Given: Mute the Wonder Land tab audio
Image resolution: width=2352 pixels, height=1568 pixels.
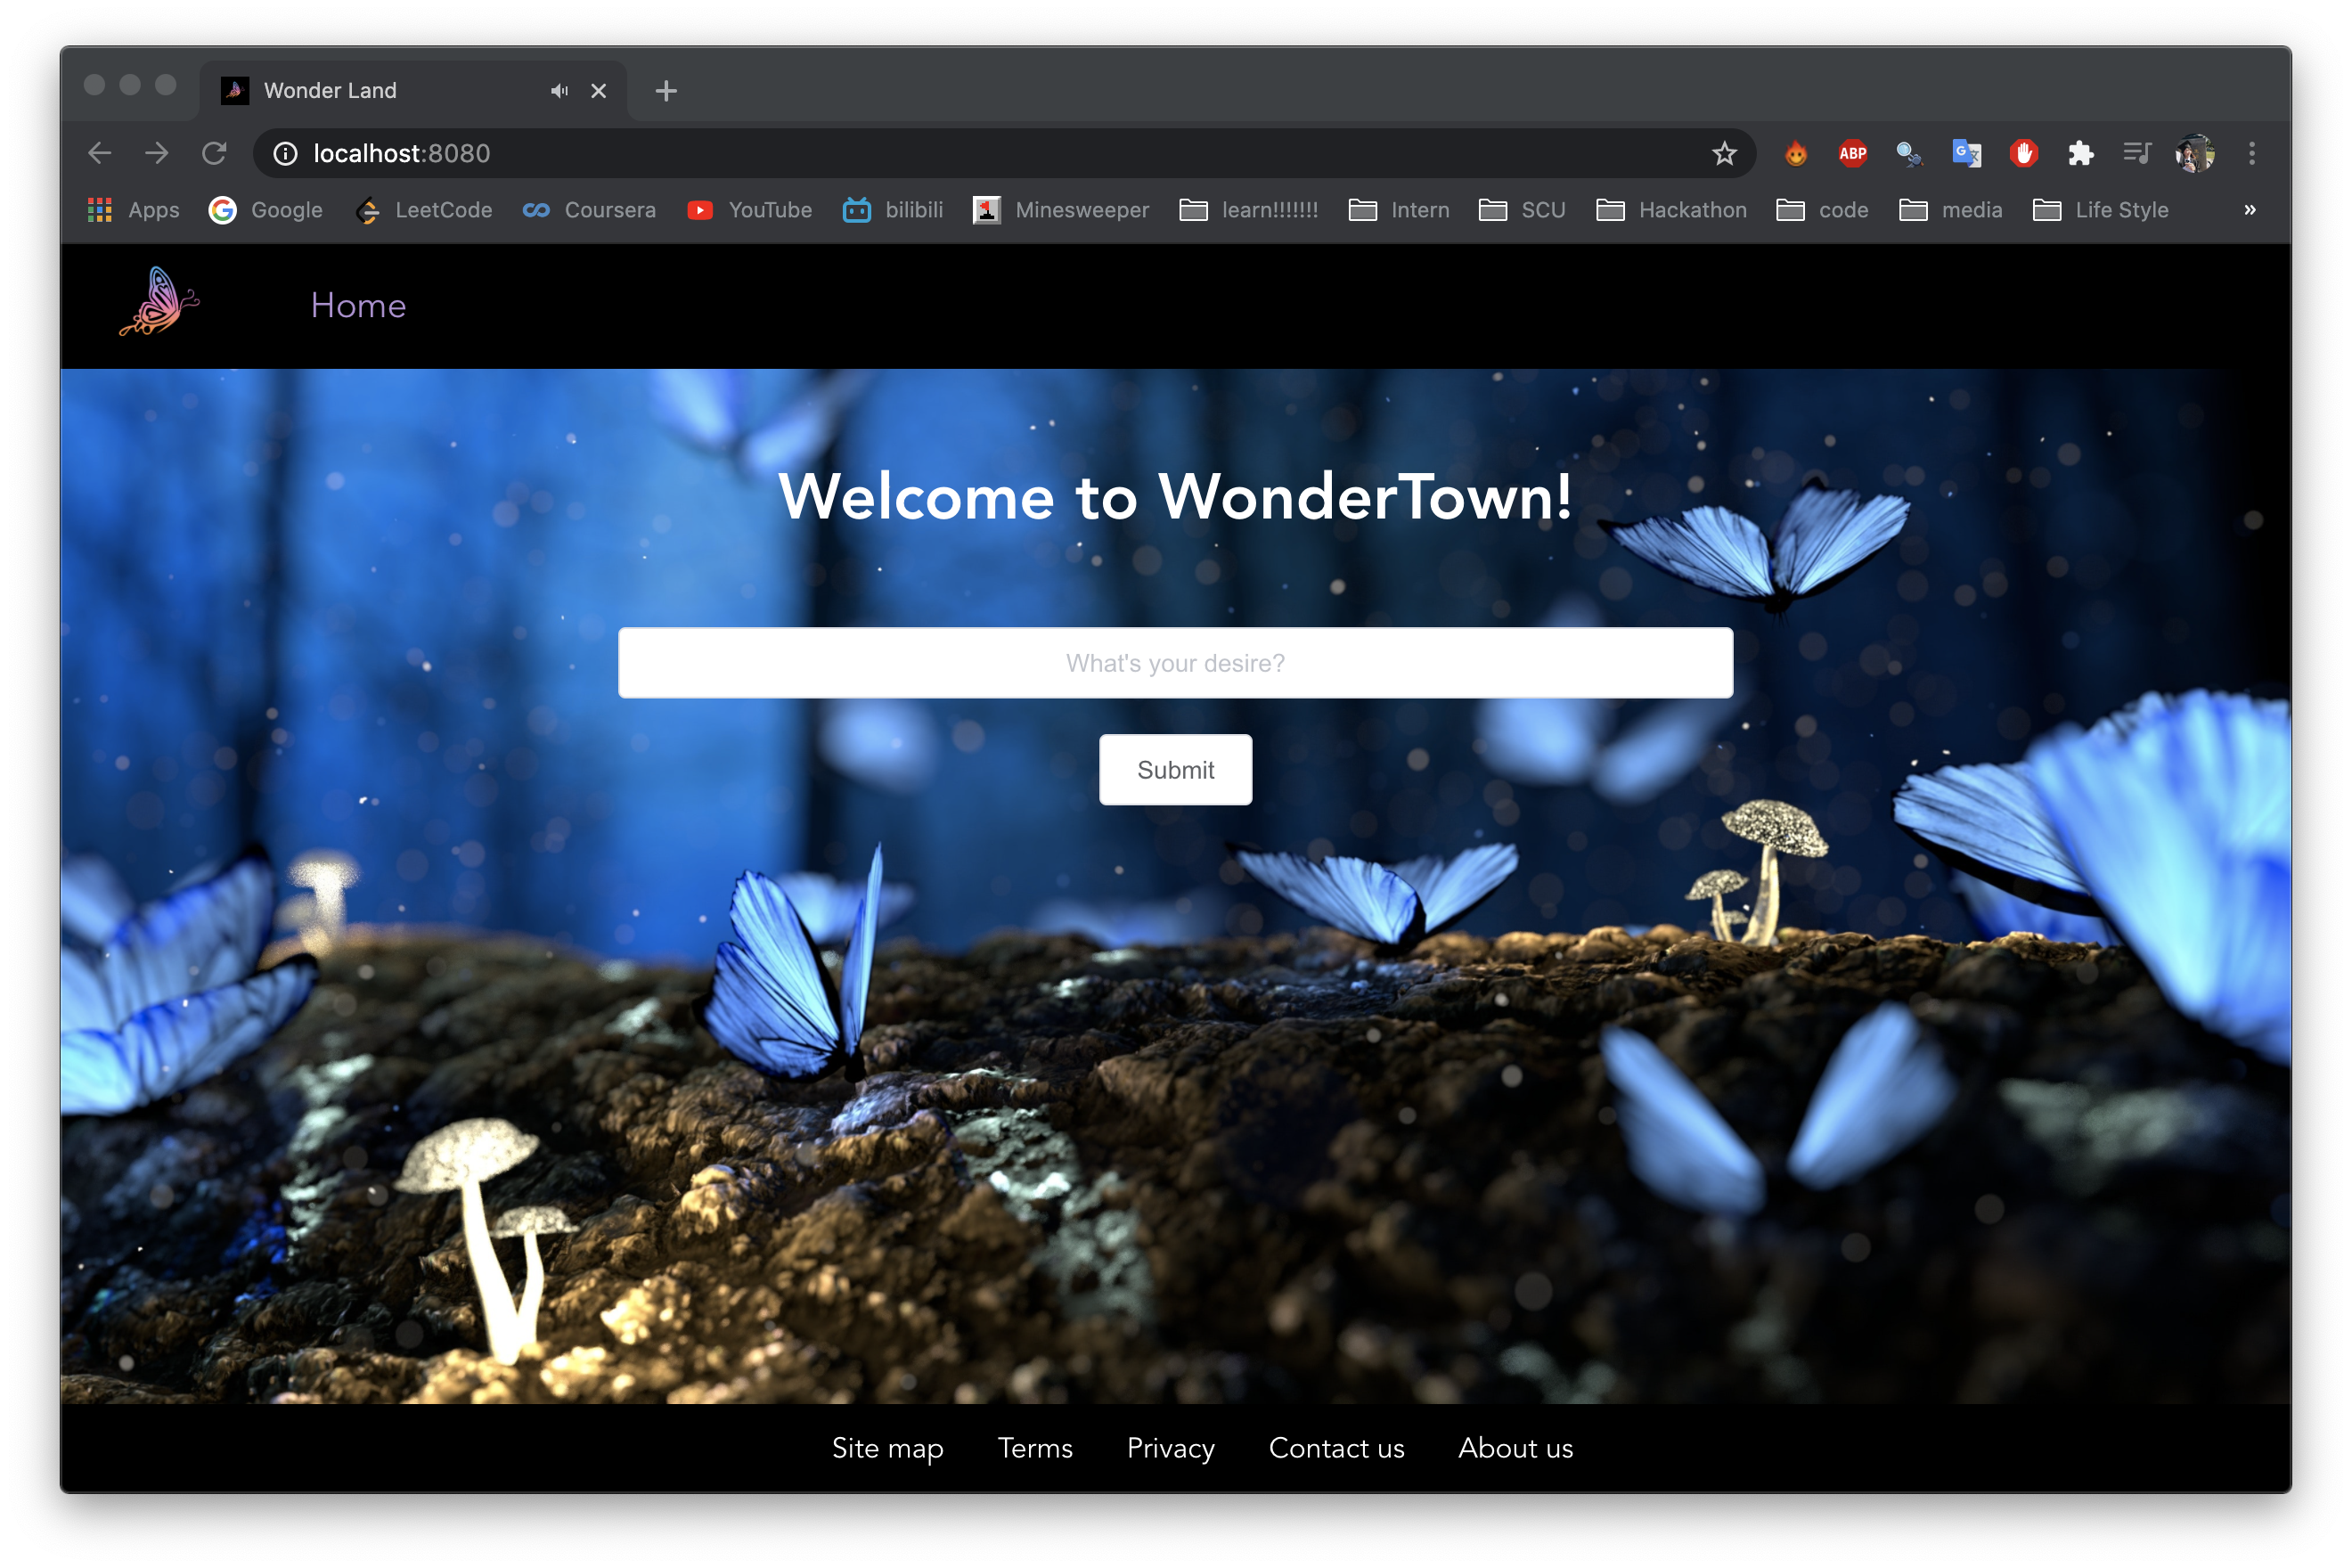Looking at the screenshot, I should pos(559,91).
